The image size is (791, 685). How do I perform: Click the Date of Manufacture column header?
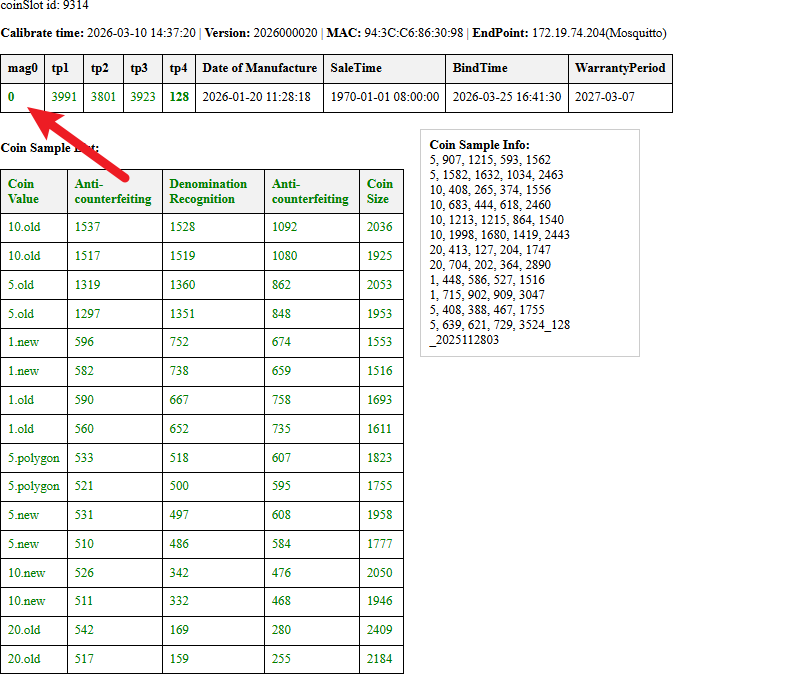click(259, 69)
